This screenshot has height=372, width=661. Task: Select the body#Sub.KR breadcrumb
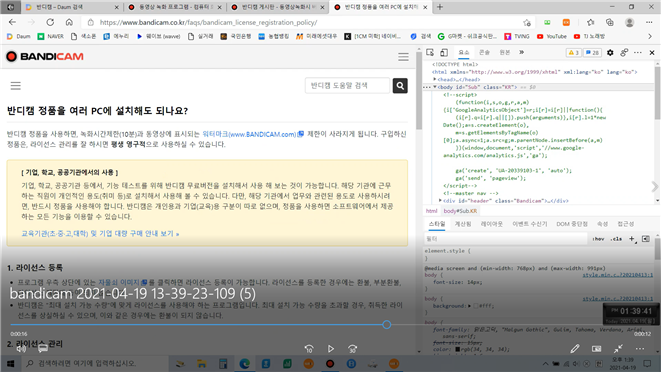point(460,211)
